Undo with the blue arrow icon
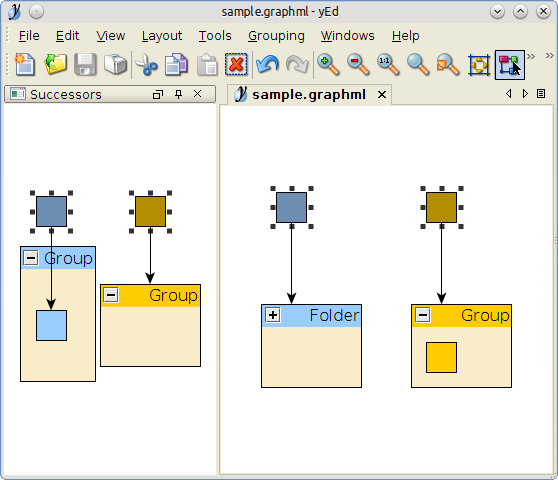558x480 pixels. click(x=267, y=64)
